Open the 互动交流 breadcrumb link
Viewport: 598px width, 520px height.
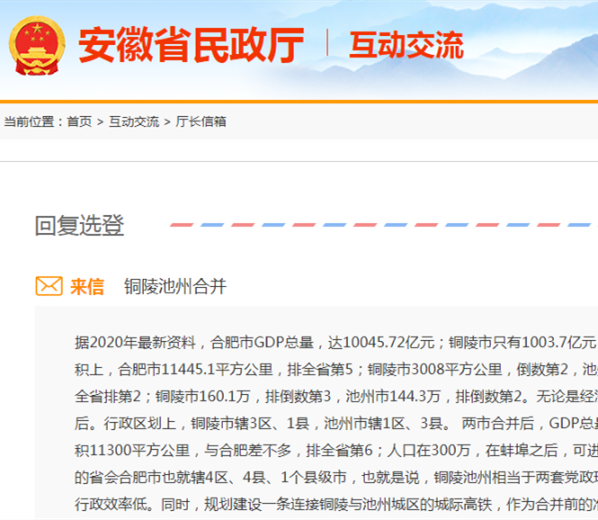(133, 122)
